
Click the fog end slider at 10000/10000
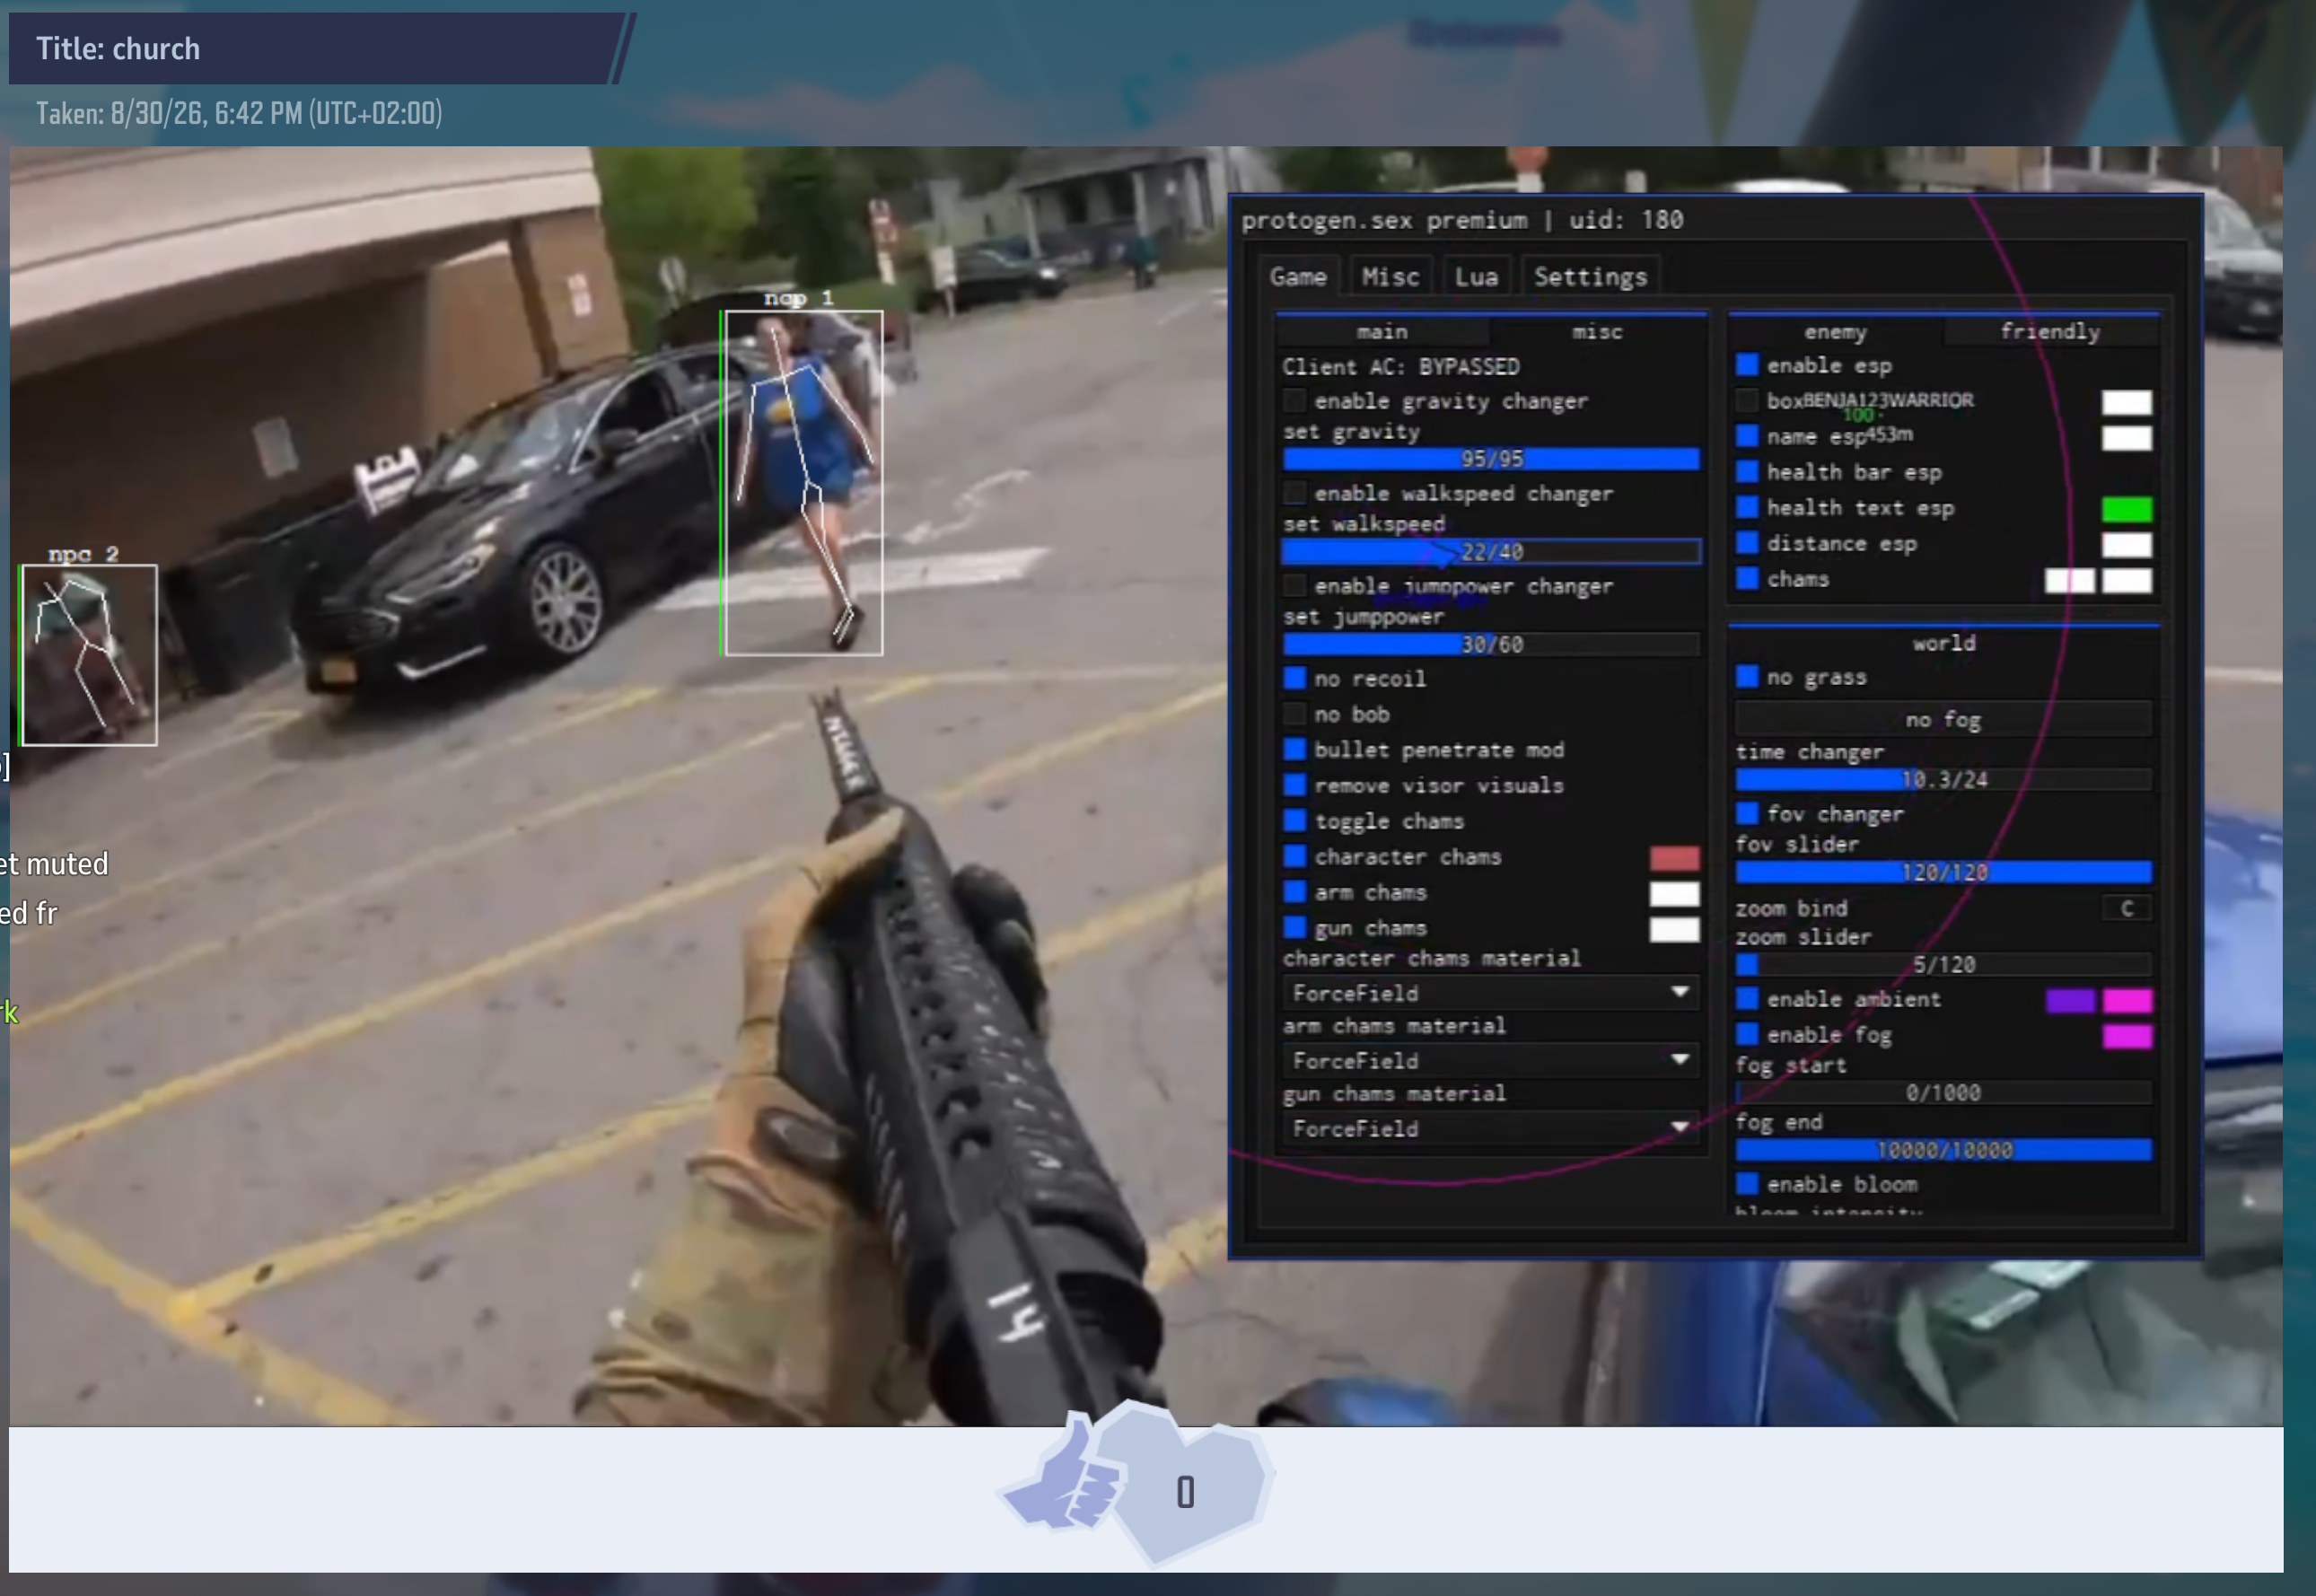(x=1943, y=1151)
